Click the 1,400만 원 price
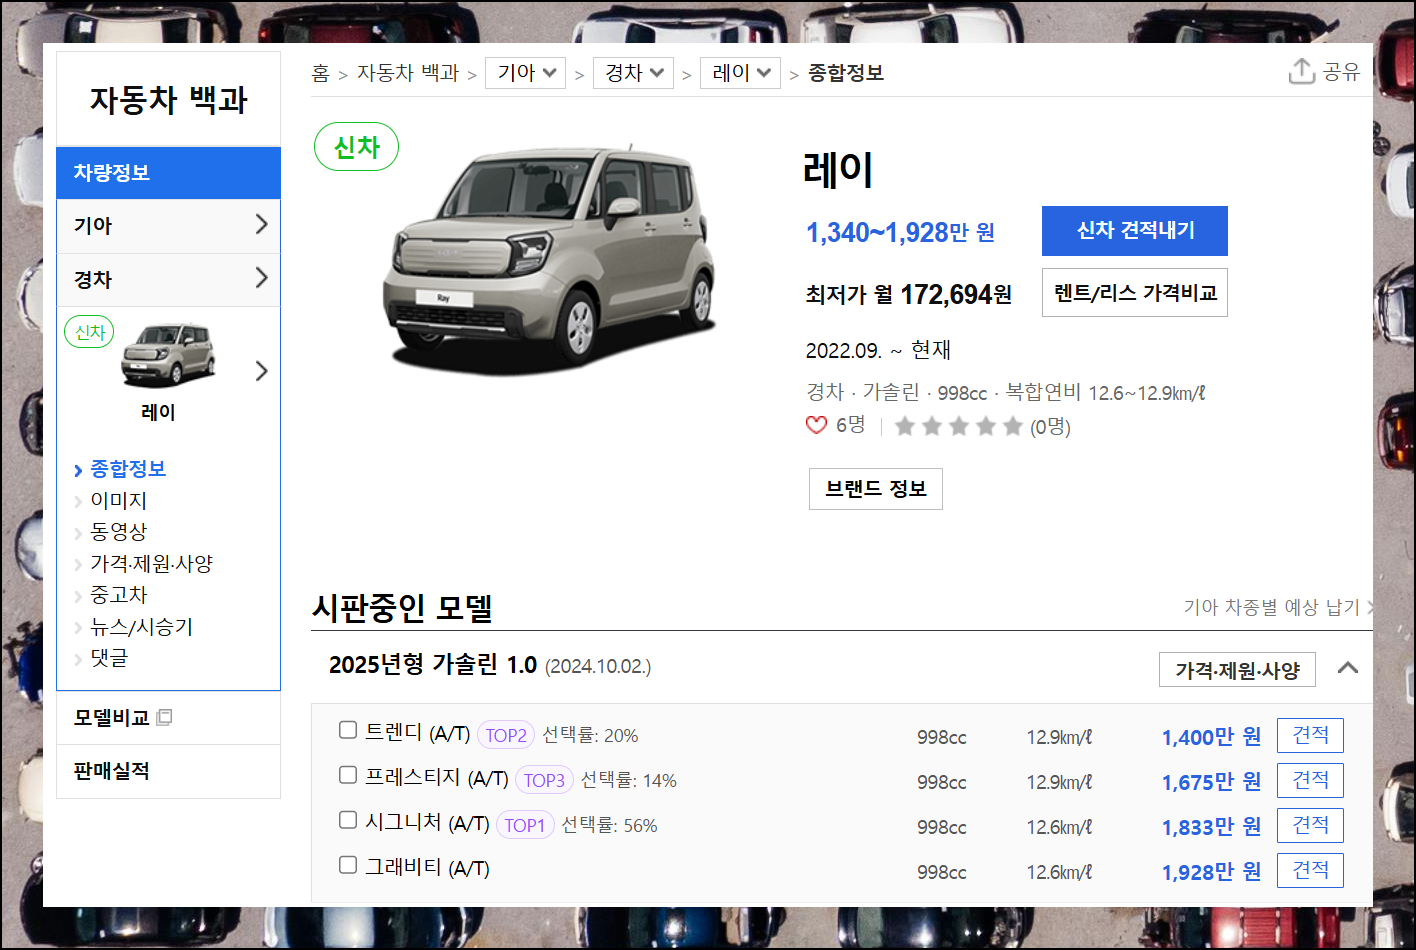Image resolution: width=1416 pixels, height=950 pixels. (1211, 738)
